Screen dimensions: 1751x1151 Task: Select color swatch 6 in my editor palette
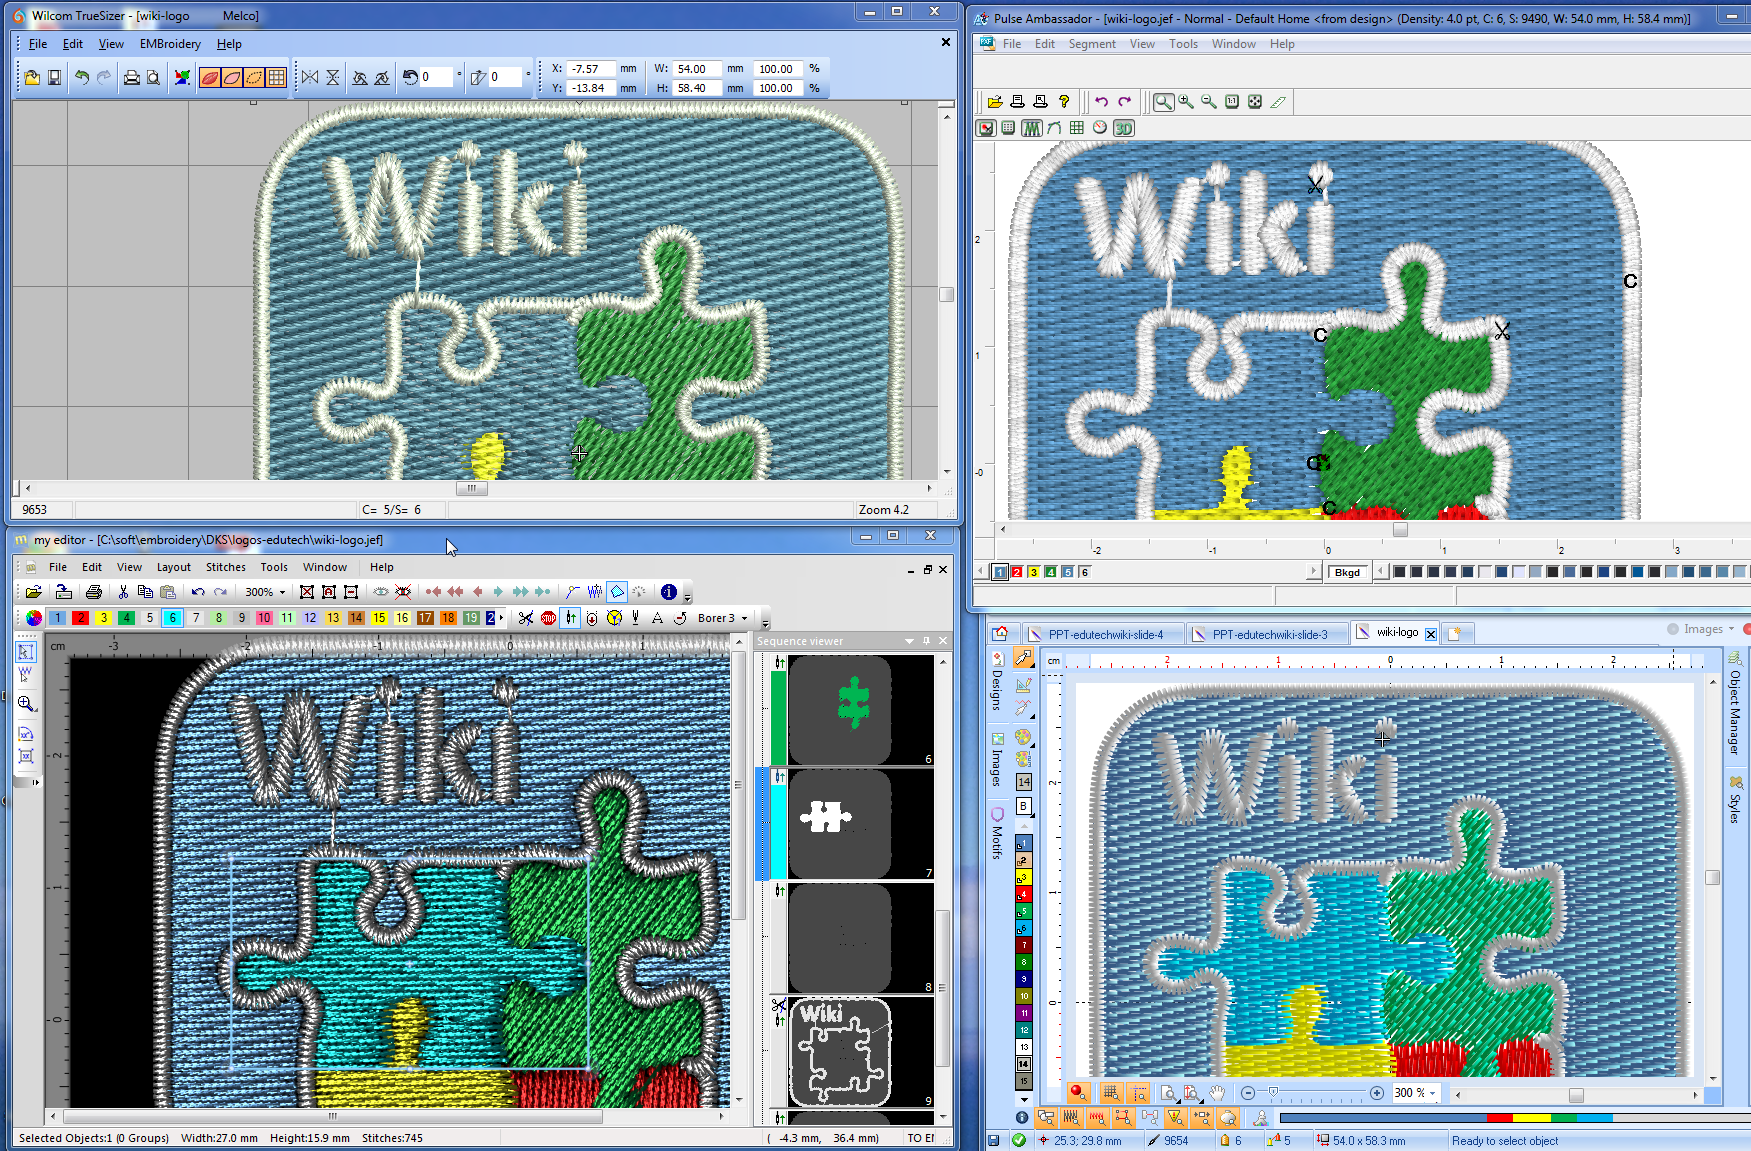(173, 618)
